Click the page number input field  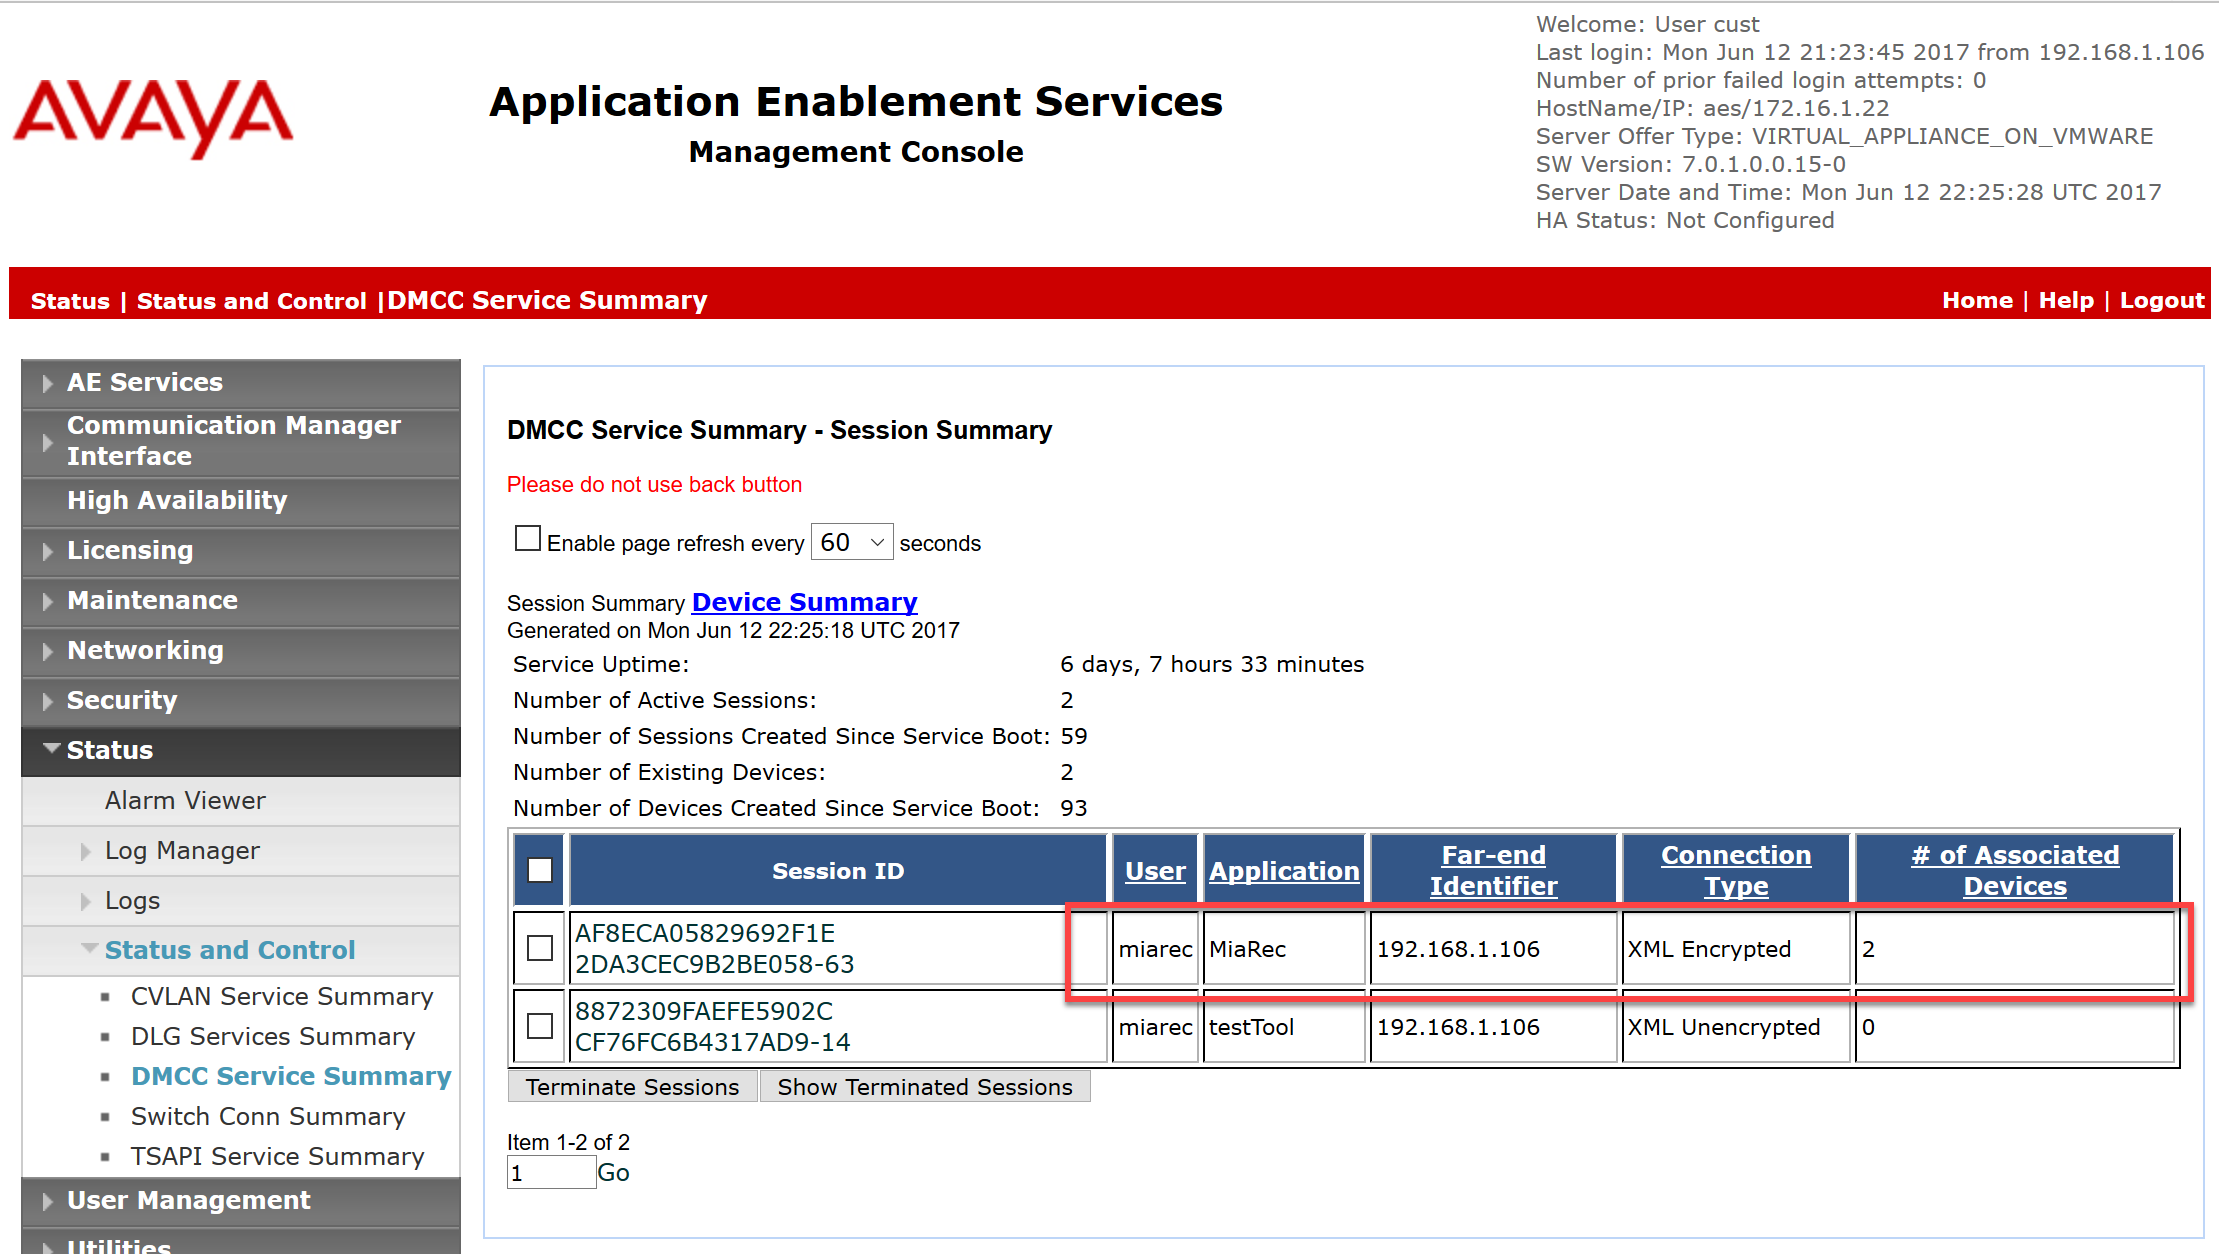pos(551,1173)
